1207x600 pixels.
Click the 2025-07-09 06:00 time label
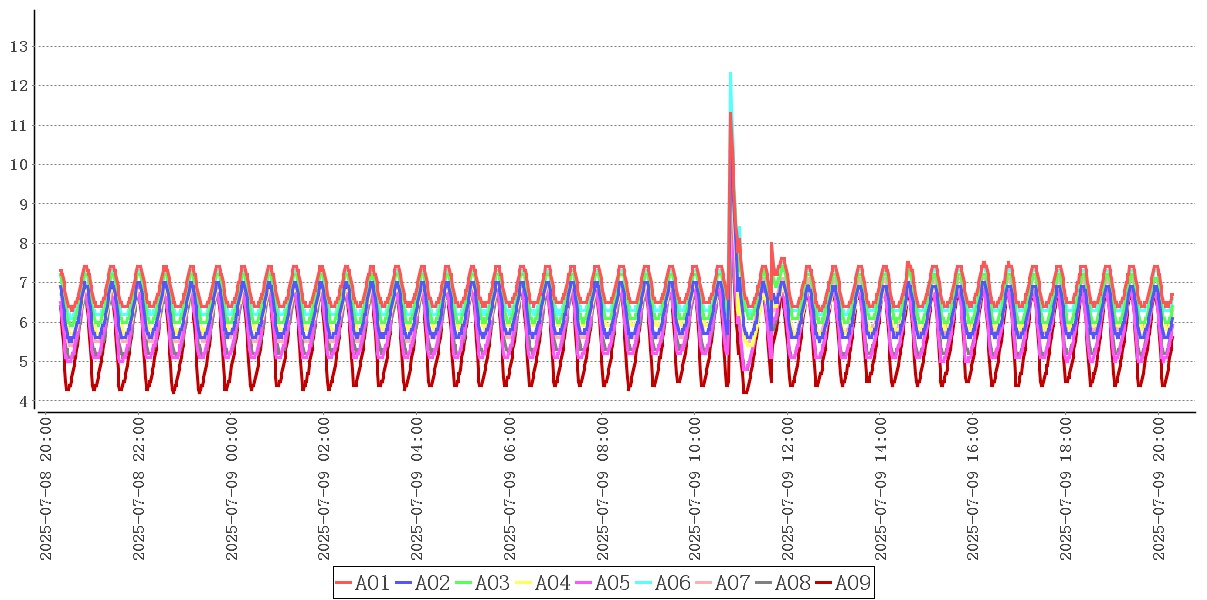pos(510,490)
